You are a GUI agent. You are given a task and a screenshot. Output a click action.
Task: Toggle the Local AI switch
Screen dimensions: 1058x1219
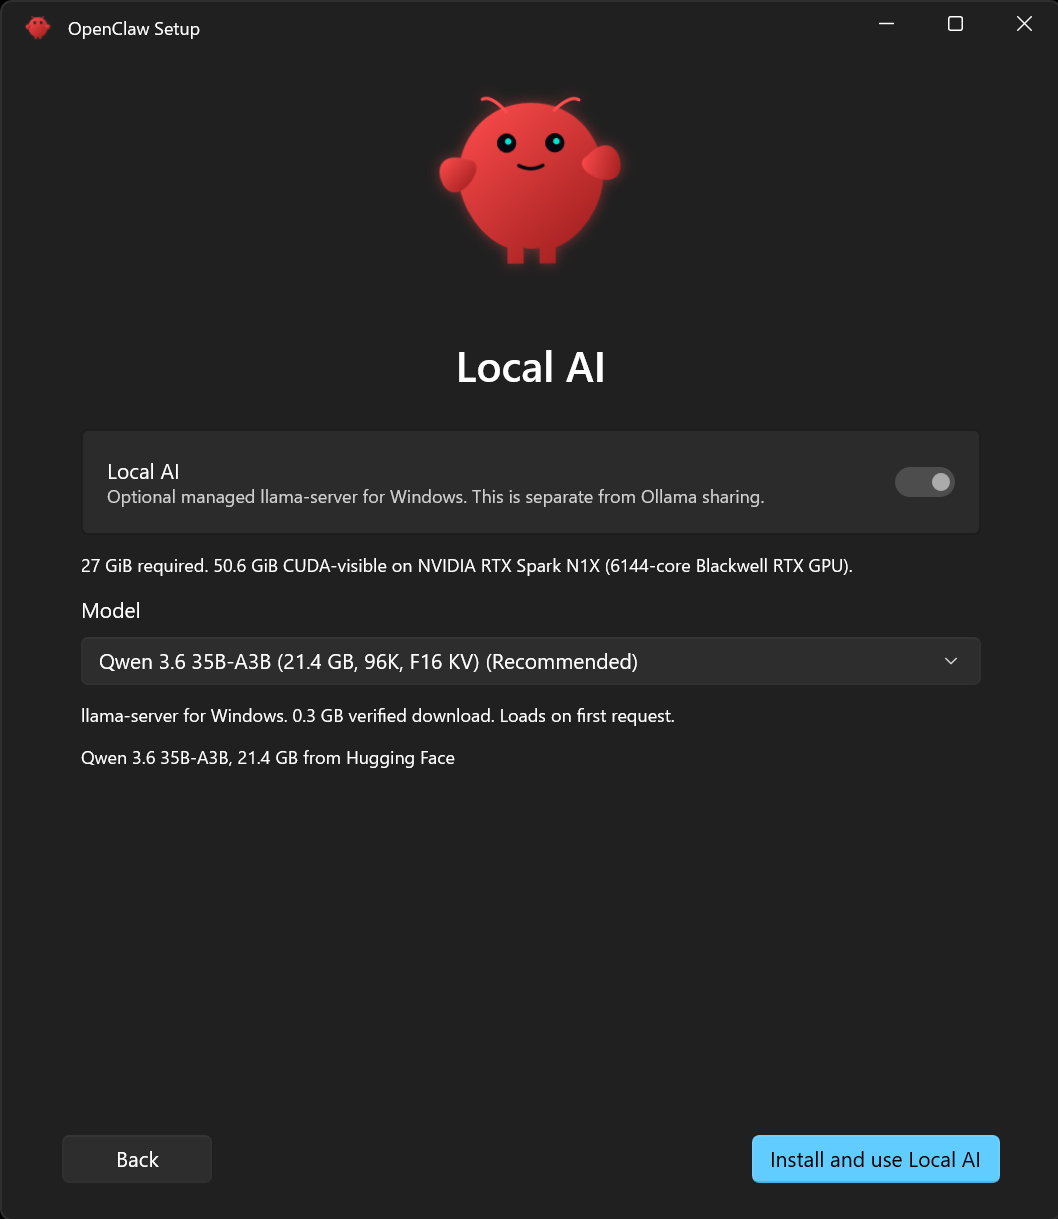(924, 482)
